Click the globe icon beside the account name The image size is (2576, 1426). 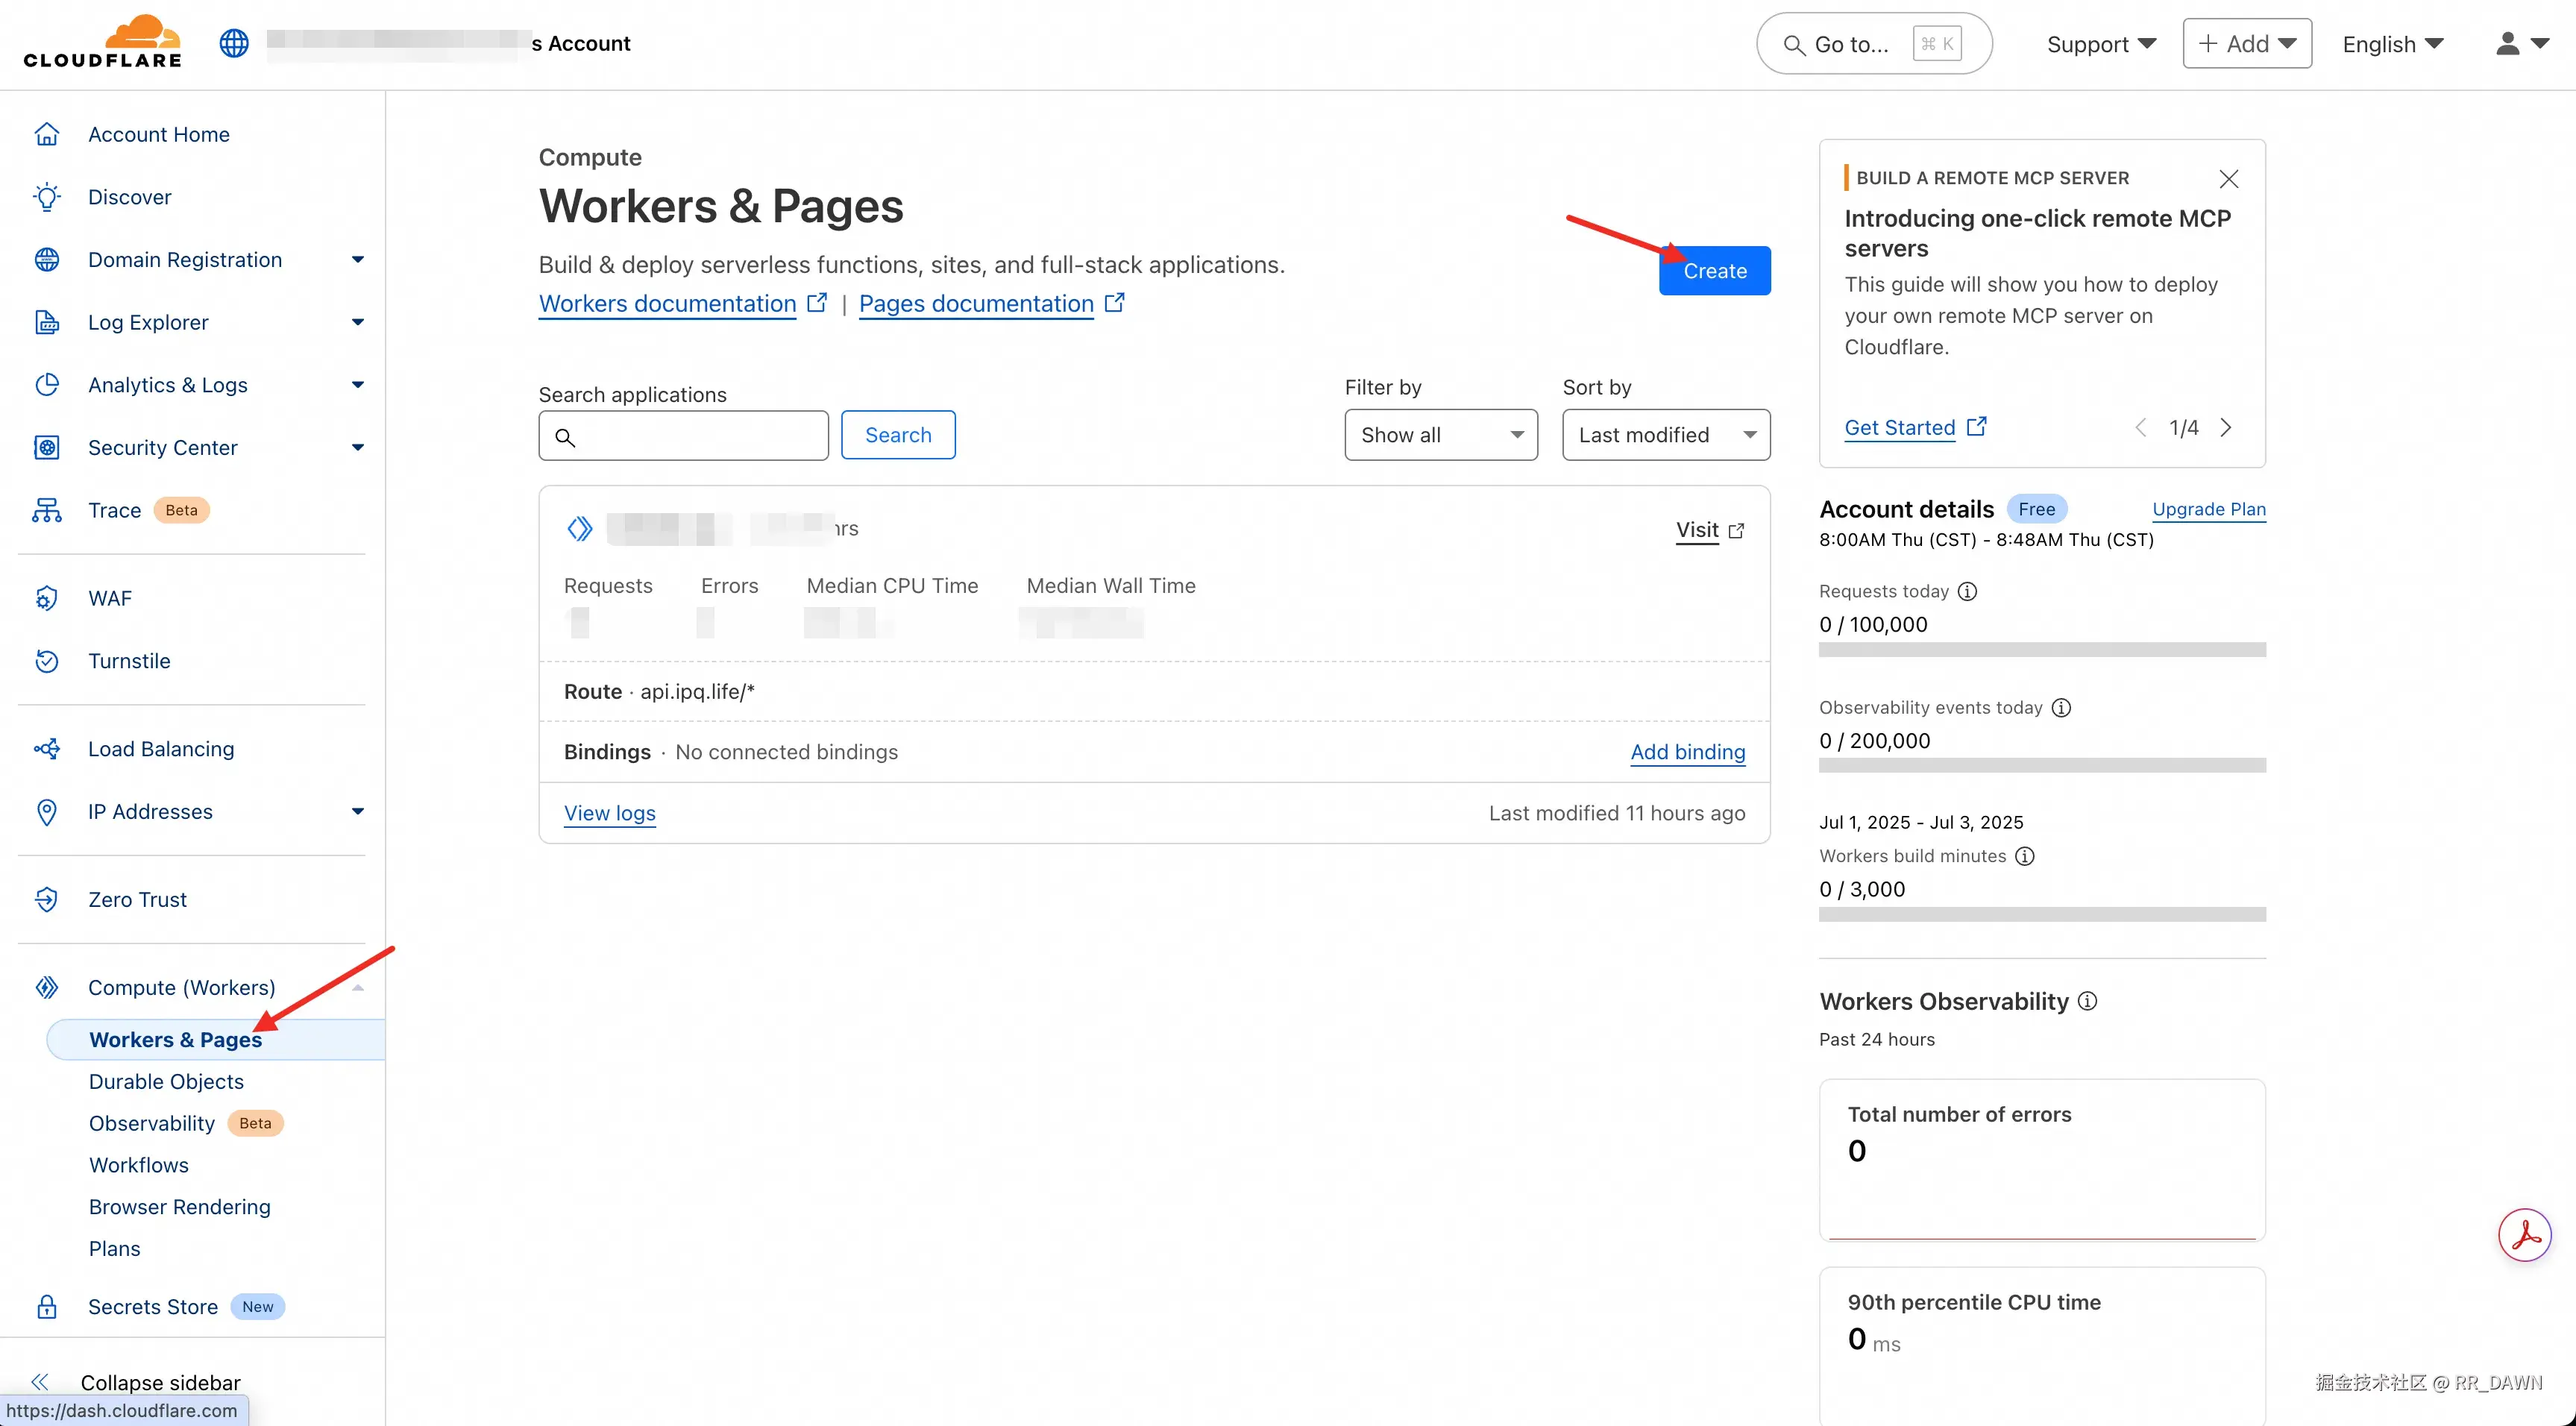pyautogui.click(x=234, y=43)
